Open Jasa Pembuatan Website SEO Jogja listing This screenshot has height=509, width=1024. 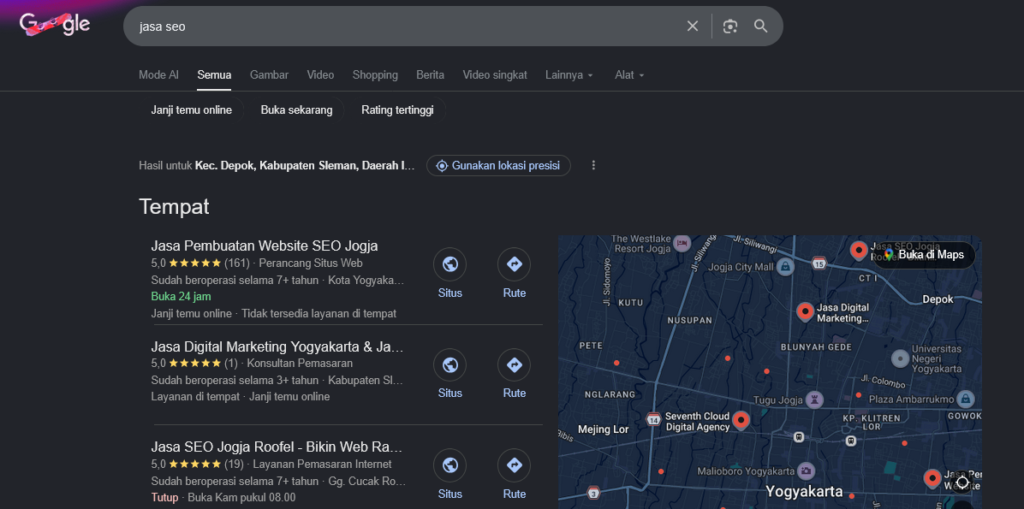point(264,246)
